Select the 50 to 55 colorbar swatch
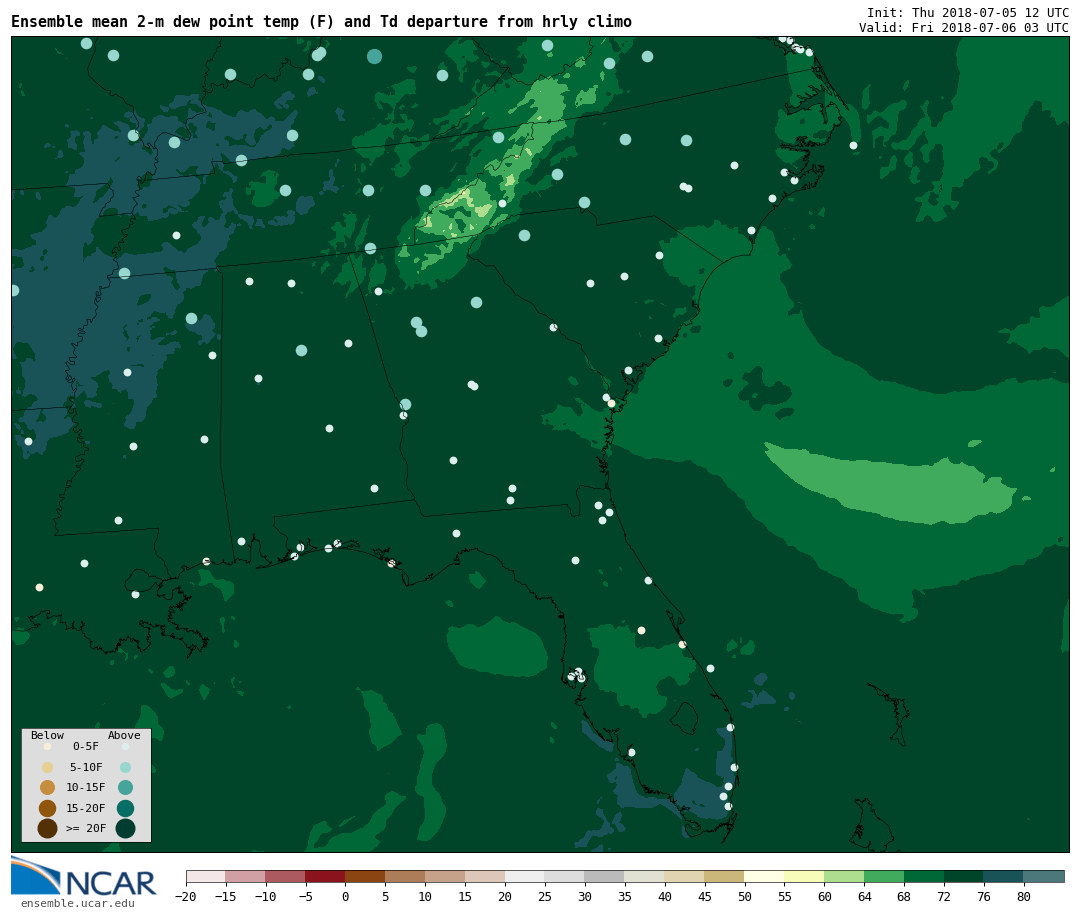 click(x=765, y=876)
